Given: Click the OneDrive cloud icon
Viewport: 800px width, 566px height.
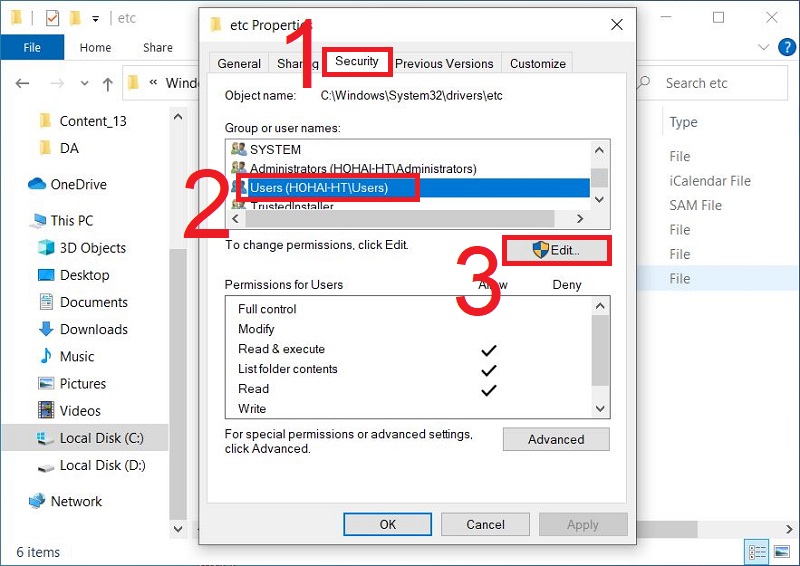Looking at the screenshot, I should tap(37, 184).
